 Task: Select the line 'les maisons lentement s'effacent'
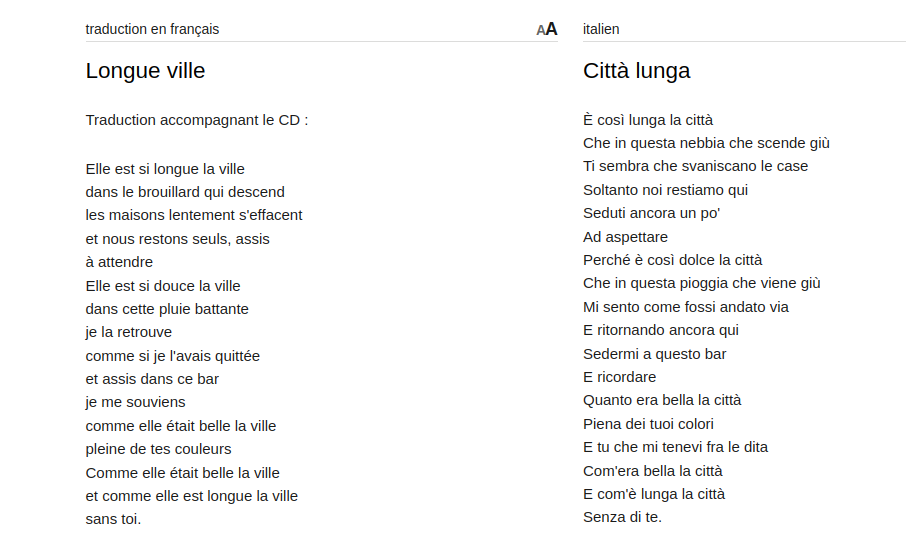pyautogui.click(x=194, y=215)
